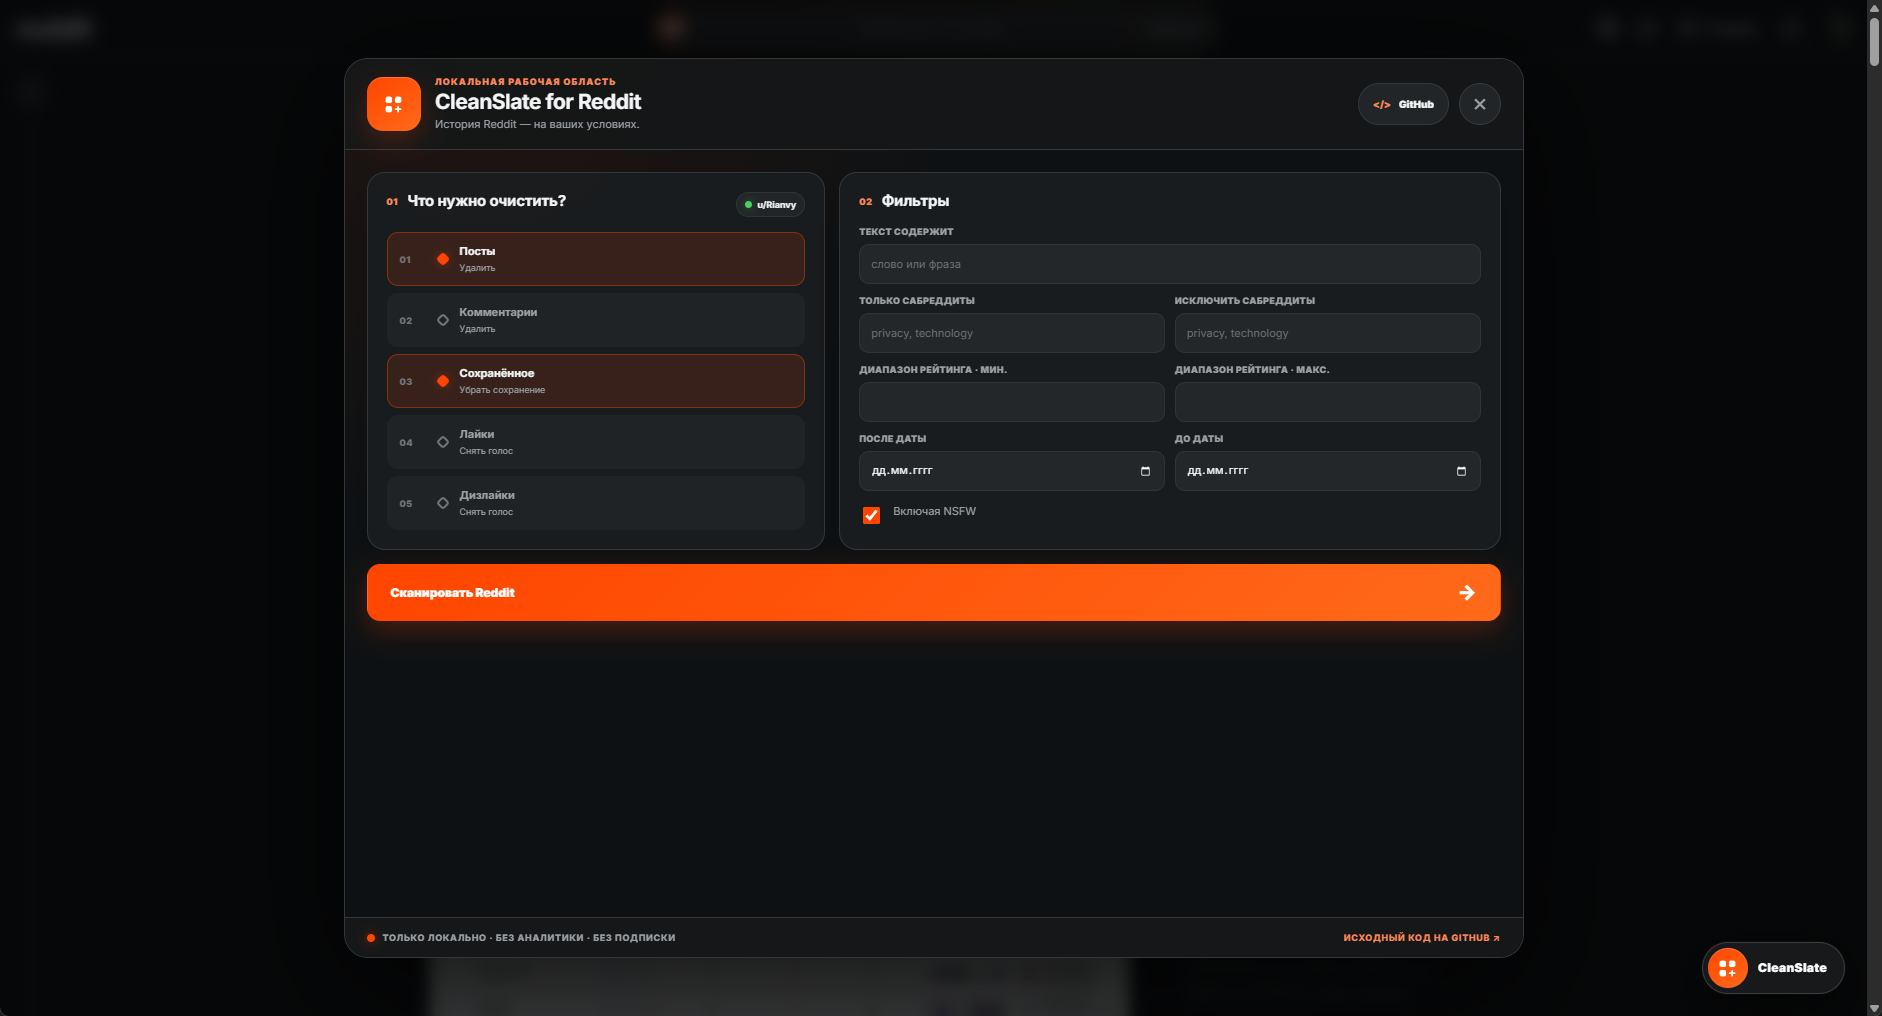Uncheck the Включая NSFW checkbox
Viewport: 1882px width, 1016px height.
(x=872, y=515)
